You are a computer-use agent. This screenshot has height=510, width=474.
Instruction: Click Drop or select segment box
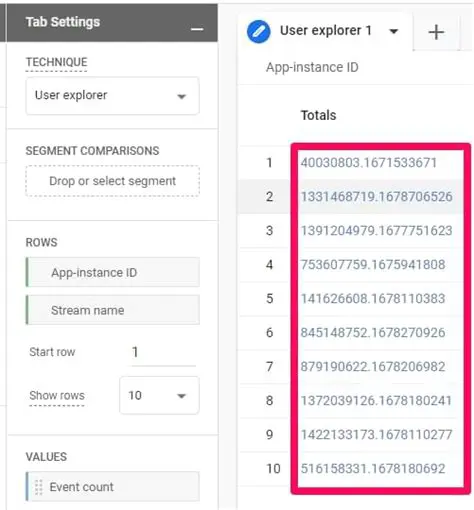click(x=113, y=181)
